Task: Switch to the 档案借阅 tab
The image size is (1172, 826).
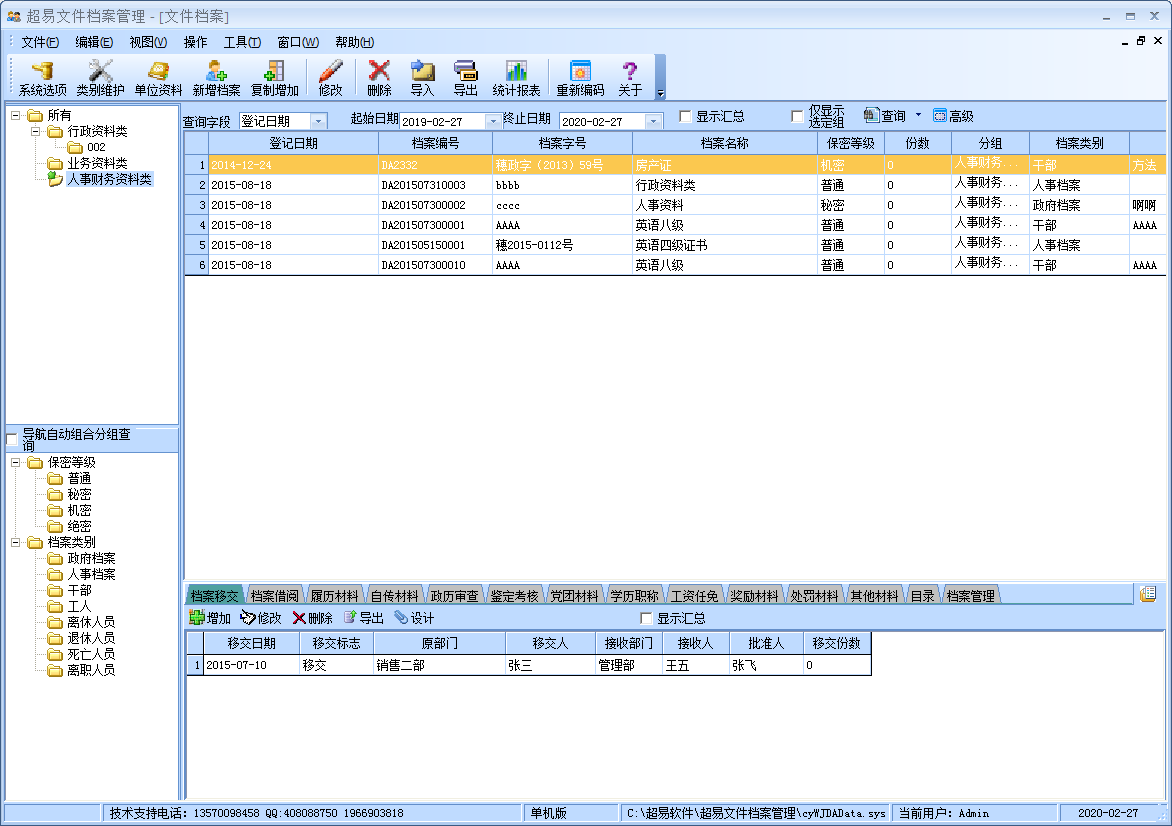Action: pos(274,596)
